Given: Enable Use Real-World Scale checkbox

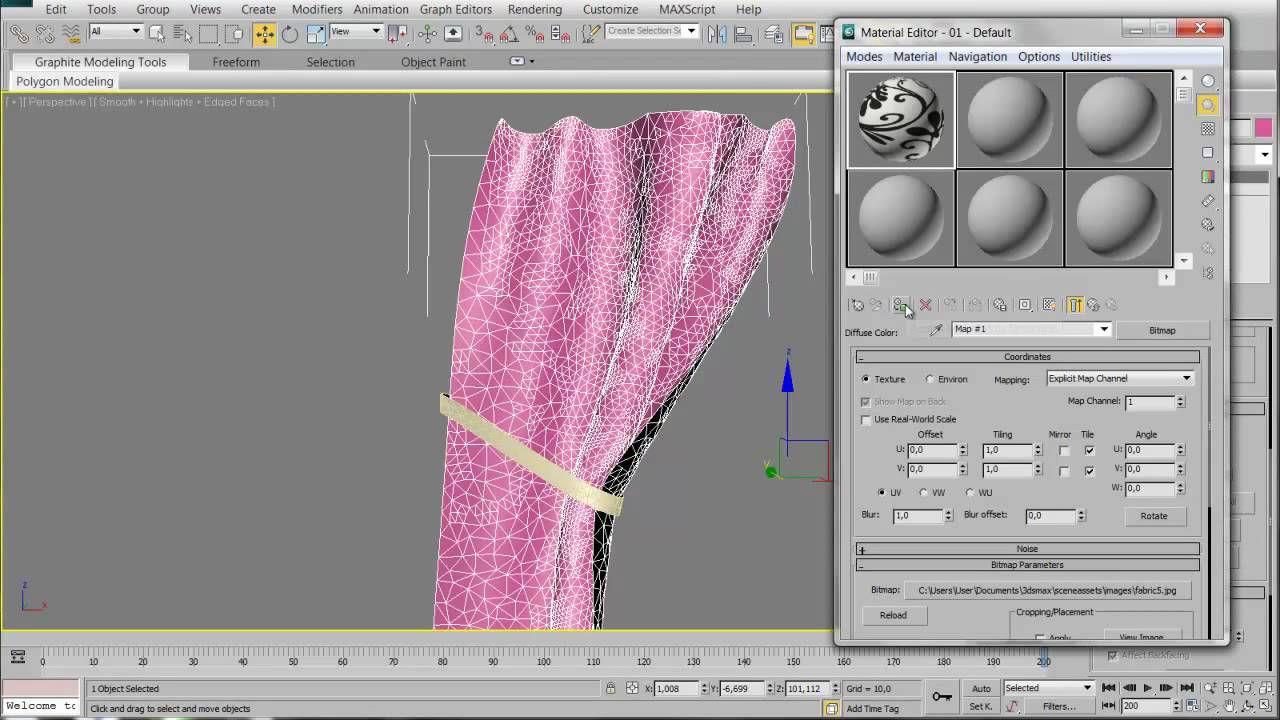Looking at the screenshot, I should click(x=866, y=419).
